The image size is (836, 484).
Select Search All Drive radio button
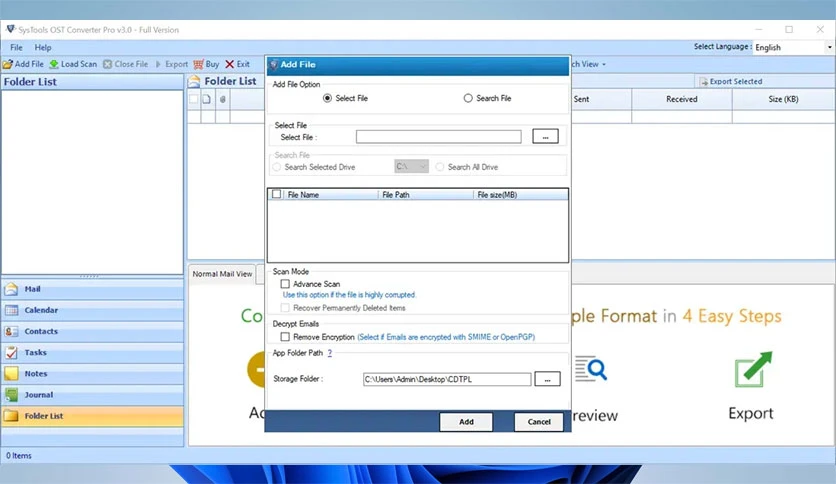(x=439, y=167)
